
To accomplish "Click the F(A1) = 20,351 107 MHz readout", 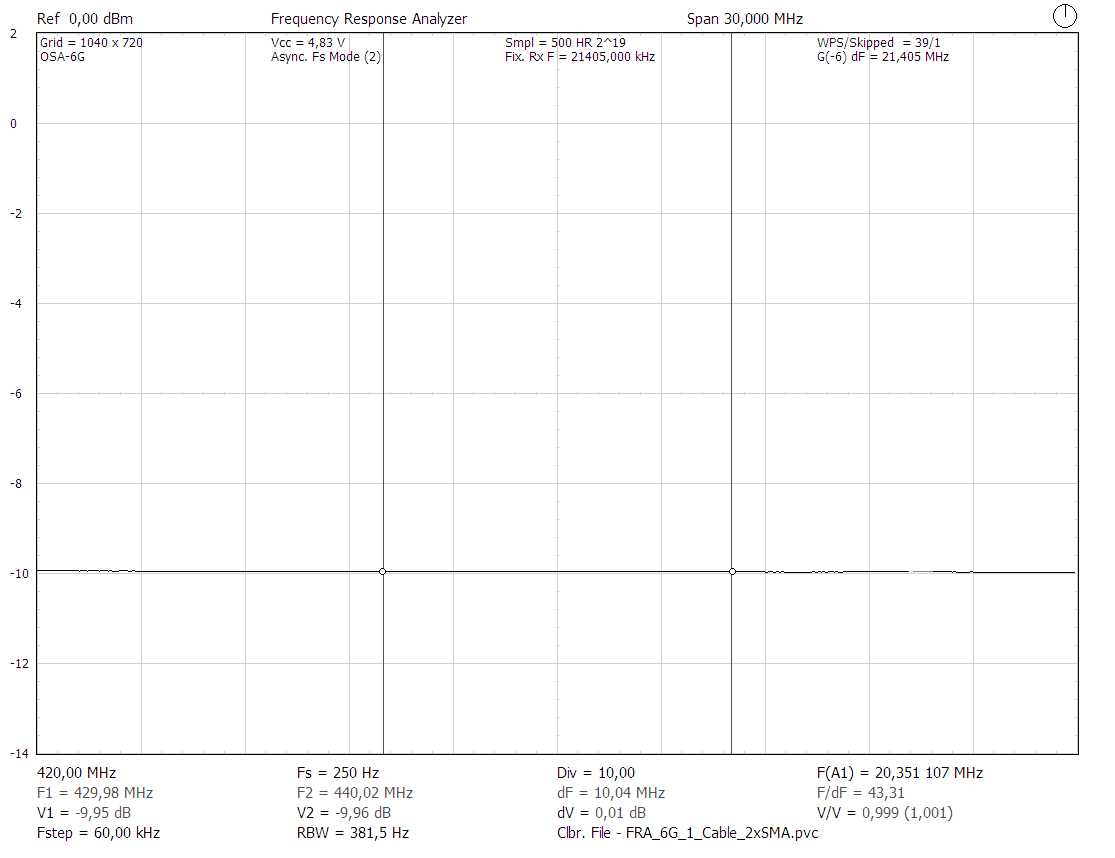I will pyautogui.click(x=899, y=773).
